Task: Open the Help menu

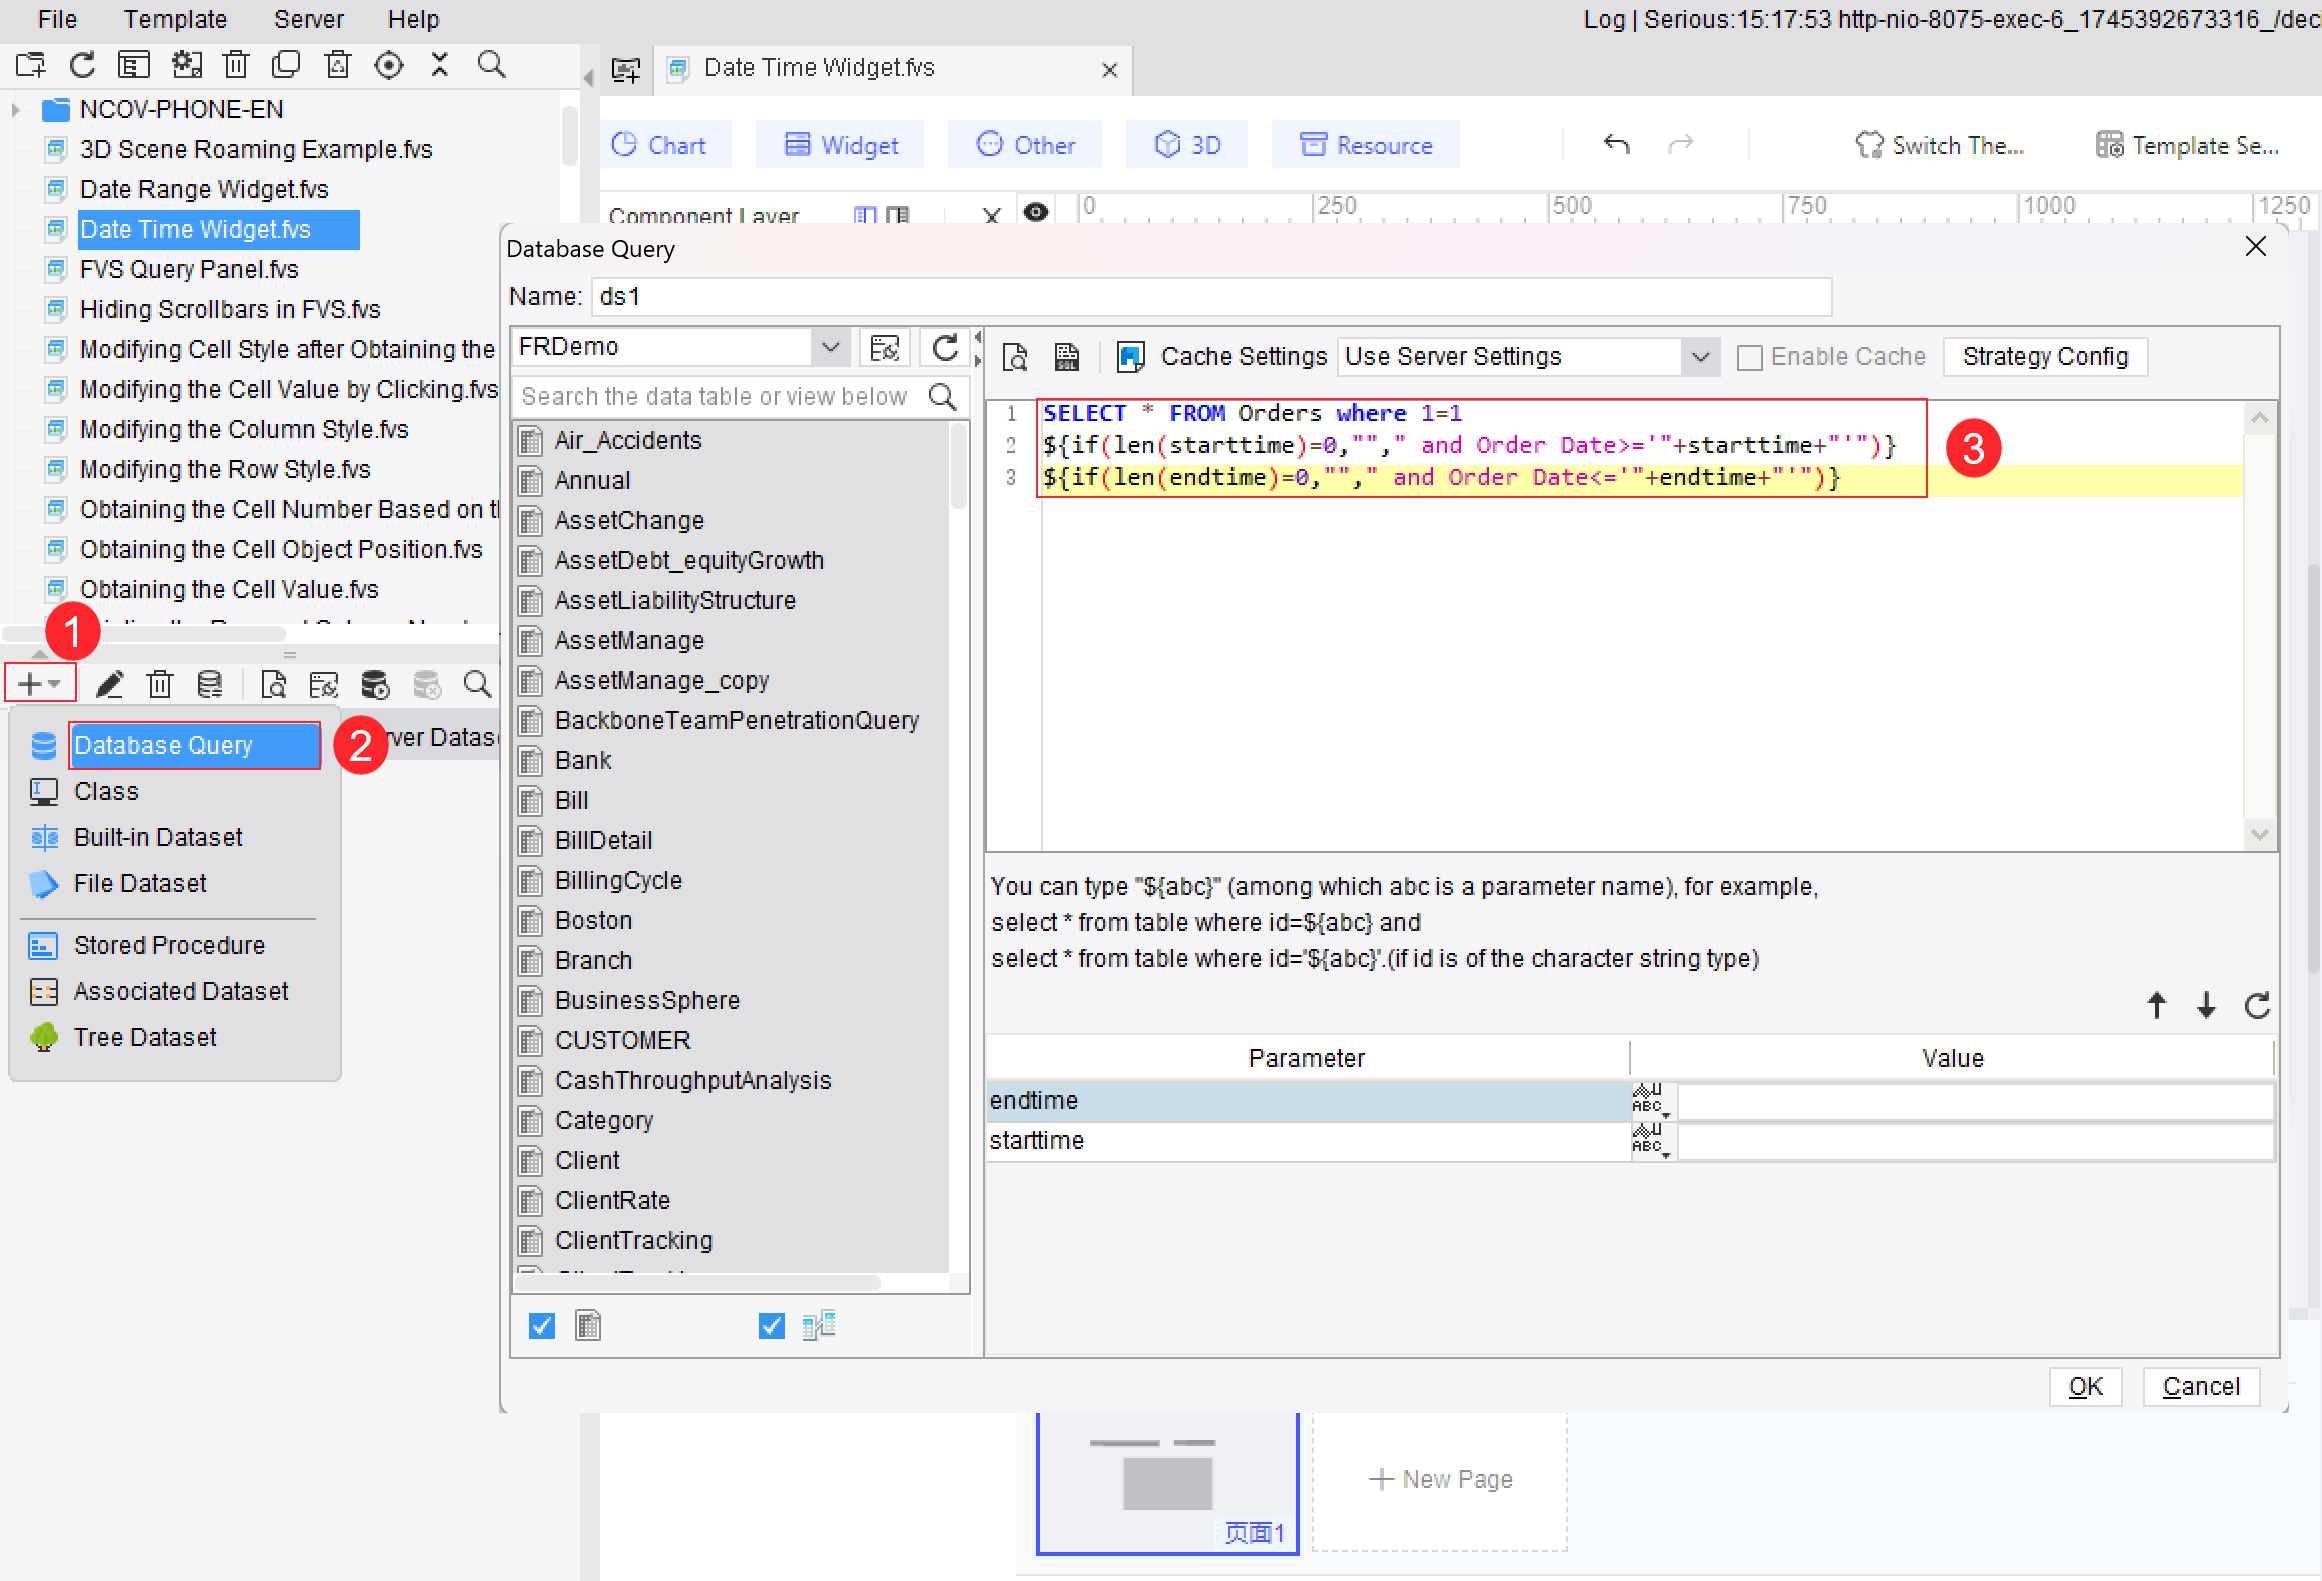Action: click(x=413, y=19)
